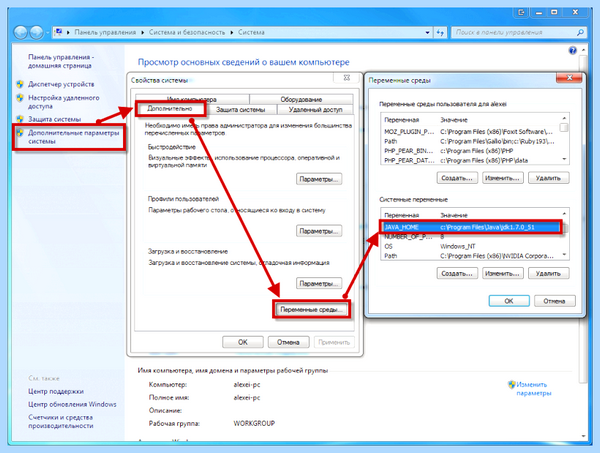Click Изменить under user variables
The image size is (600, 453).
pos(502,178)
